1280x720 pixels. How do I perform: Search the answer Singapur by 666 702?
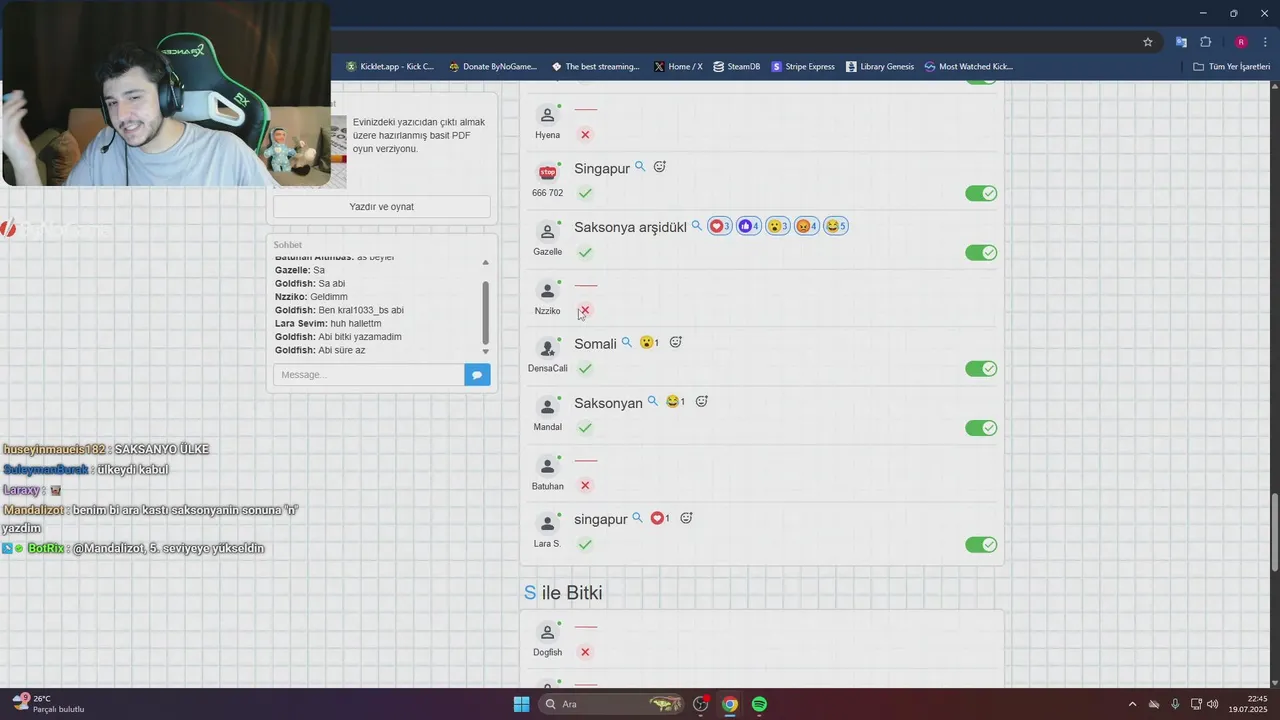pyautogui.click(x=640, y=167)
